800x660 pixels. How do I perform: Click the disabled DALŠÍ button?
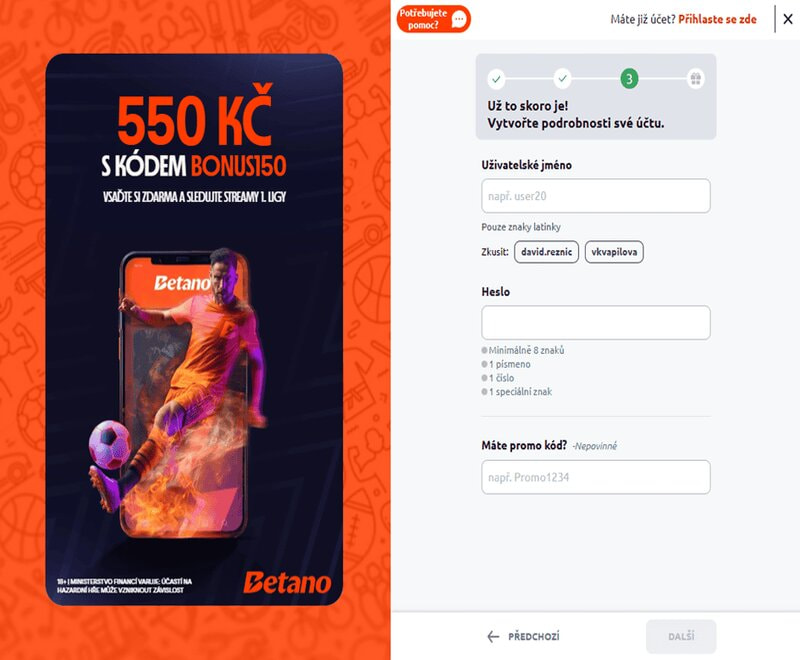(x=681, y=637)
